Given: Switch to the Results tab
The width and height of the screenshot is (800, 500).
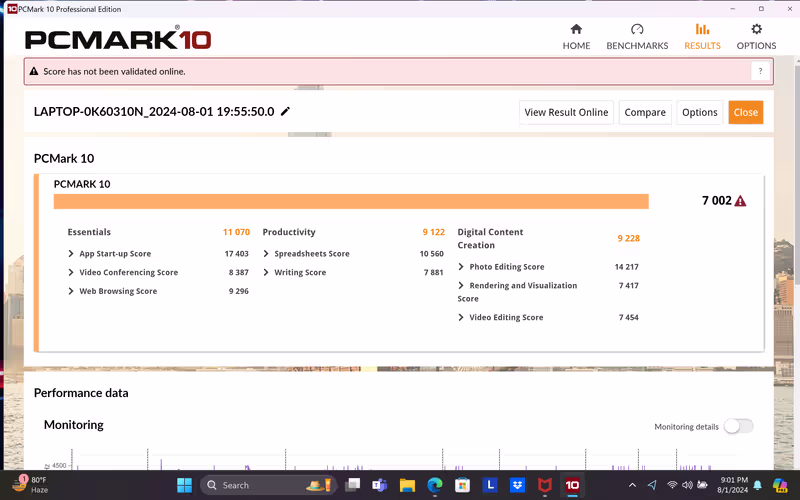Looking at the screenshot, I should (x=702, y=37).
